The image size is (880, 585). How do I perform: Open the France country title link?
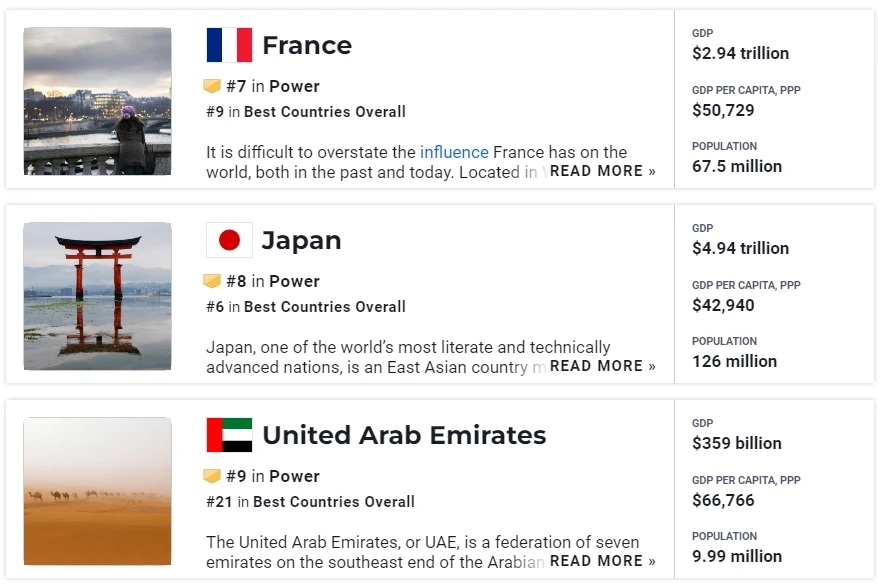[x=307, y=45]
